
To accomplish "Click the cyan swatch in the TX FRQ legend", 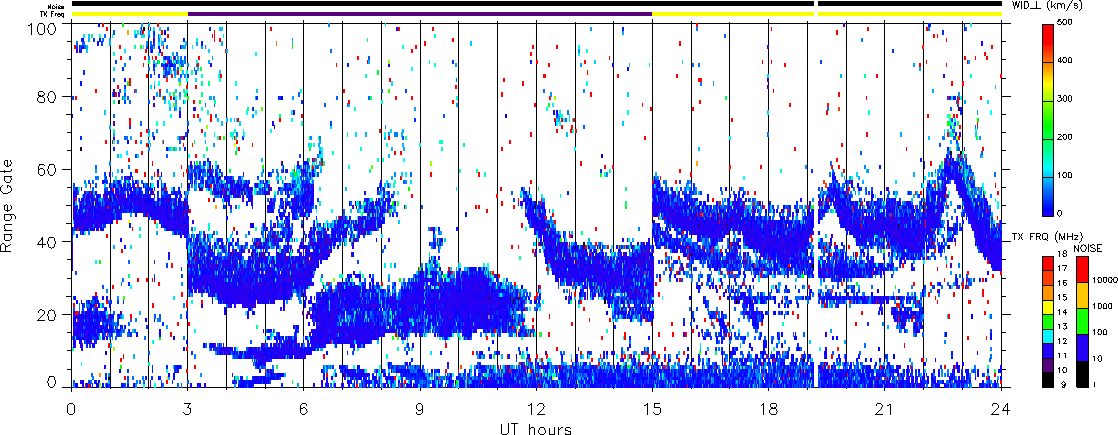I will pos(1048,337).
